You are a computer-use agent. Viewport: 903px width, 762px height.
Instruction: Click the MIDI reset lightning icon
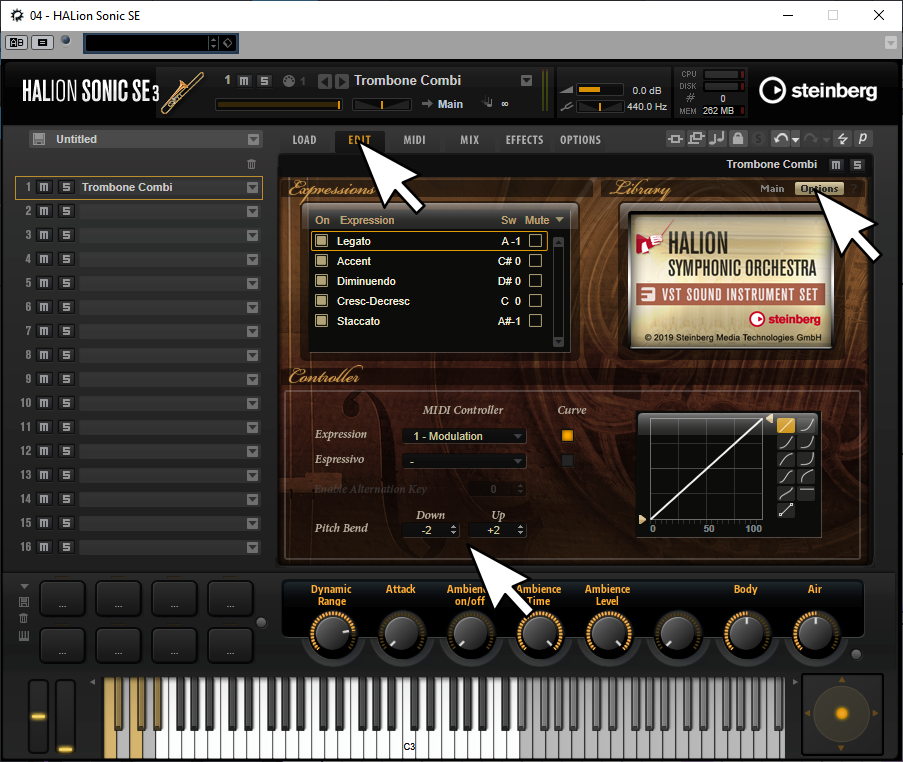pos(843,139)
